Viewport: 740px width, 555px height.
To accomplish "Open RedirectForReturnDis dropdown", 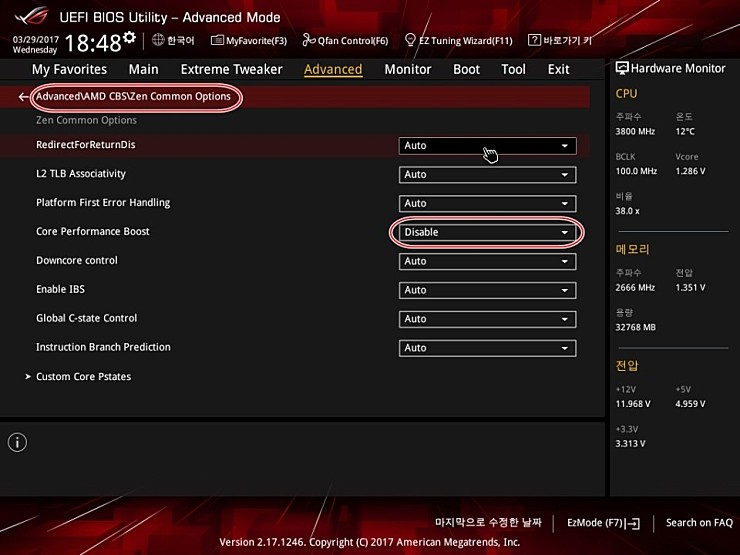I will click(488, 146).
